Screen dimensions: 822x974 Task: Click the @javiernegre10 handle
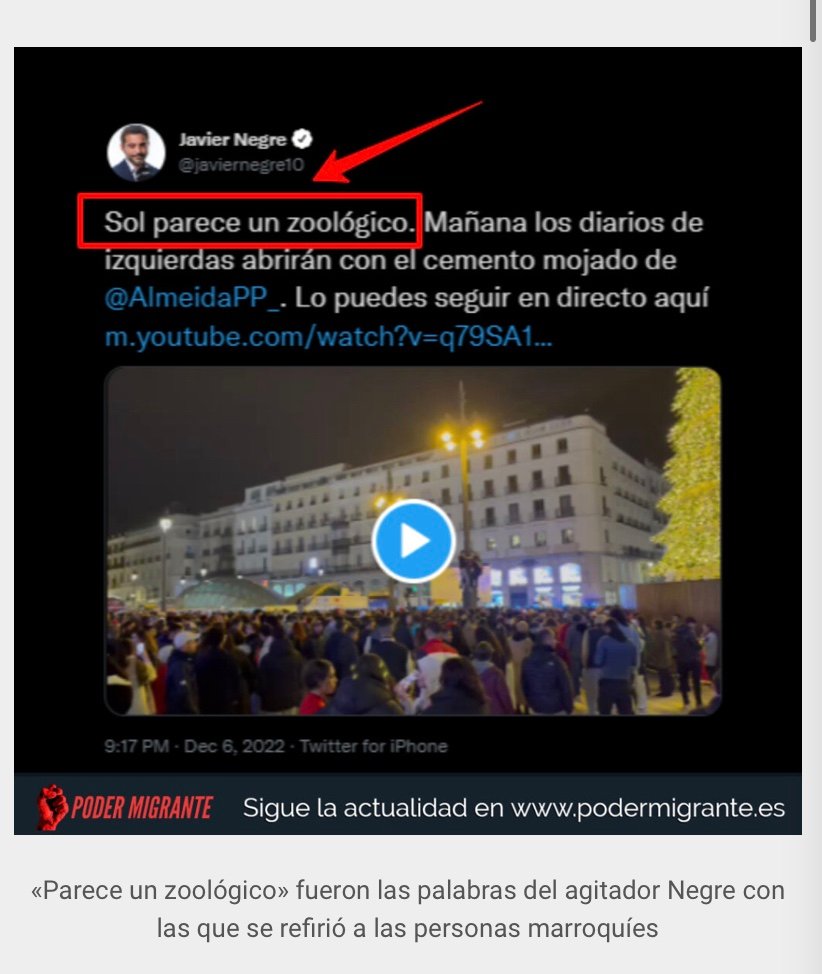point(241,165)
